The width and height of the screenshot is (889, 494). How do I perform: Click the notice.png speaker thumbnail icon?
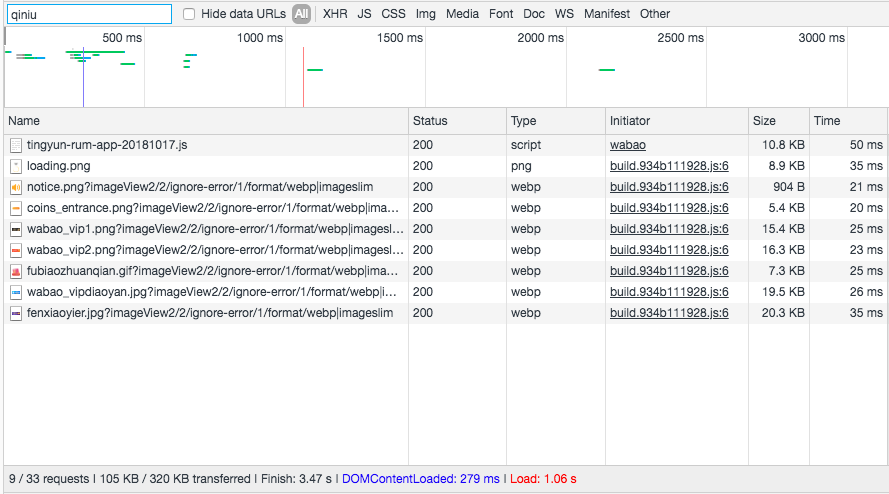(16, 187)
